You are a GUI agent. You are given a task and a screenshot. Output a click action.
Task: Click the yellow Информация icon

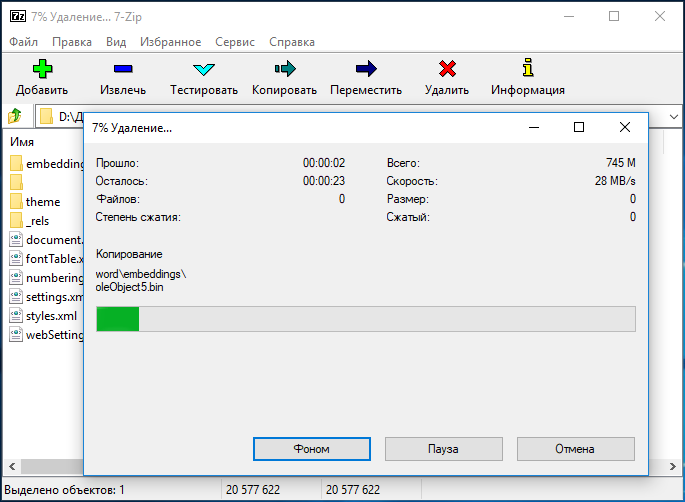pyautogui.click(x=528, y=68)
